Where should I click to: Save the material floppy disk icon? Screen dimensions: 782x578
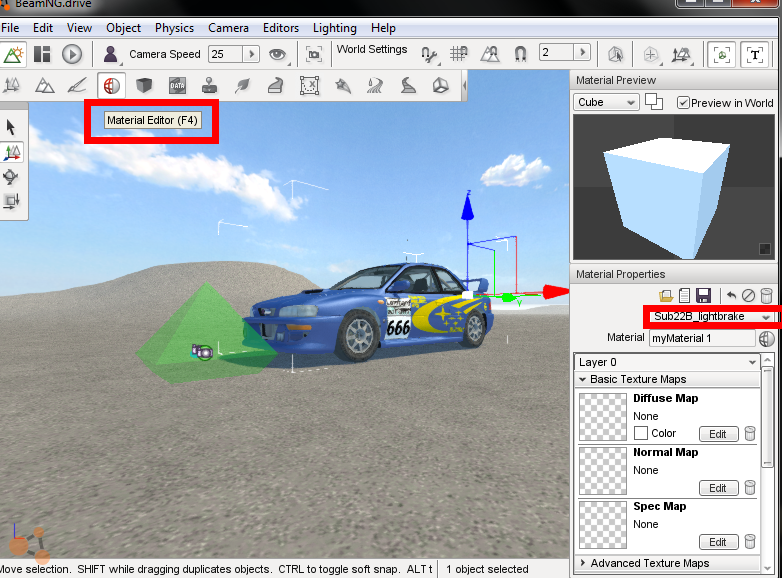point(704,295)
